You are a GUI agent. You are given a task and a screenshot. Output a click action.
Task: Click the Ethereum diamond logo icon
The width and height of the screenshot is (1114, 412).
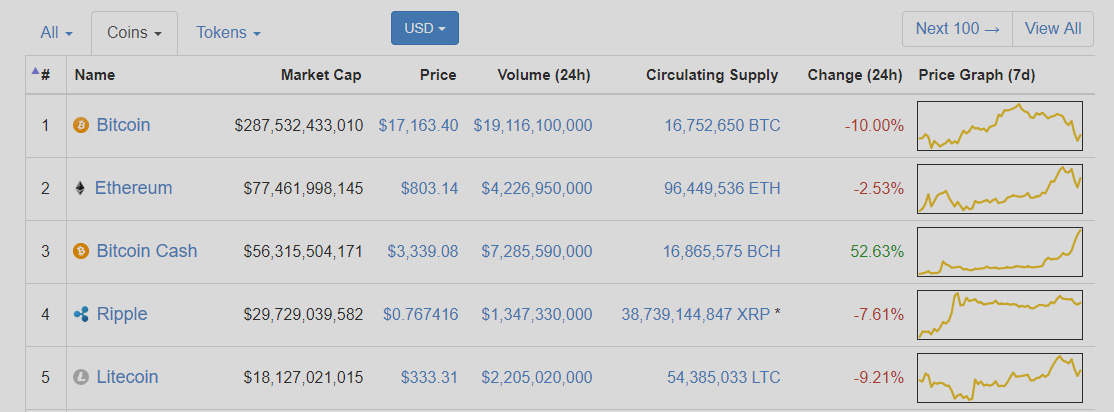tap(80, 188)
